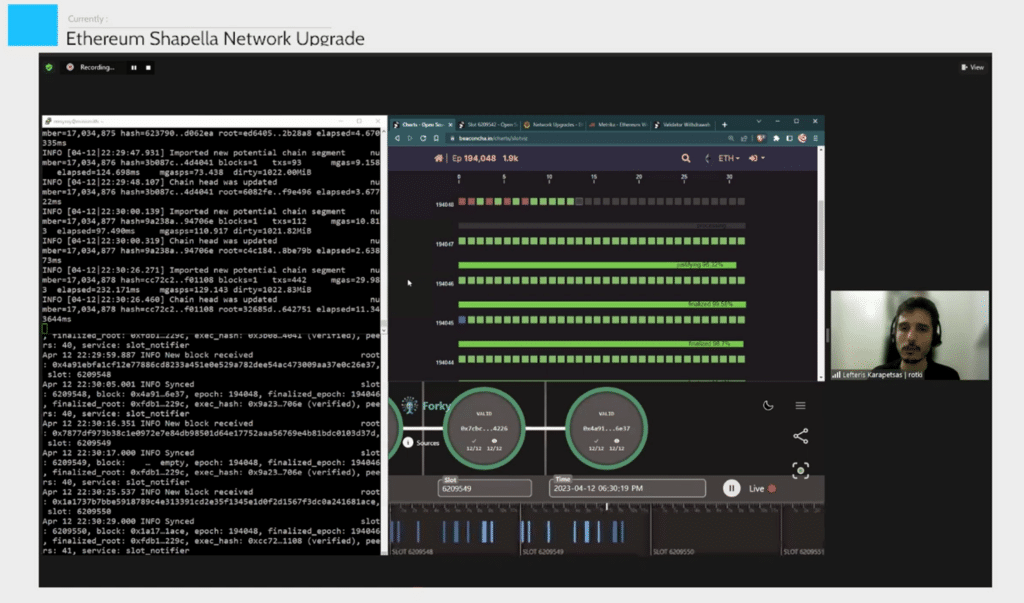Open the Metrika Ethereum browser tab
Viewport: 1024px width, 603px height.
(x=618, y=124)
